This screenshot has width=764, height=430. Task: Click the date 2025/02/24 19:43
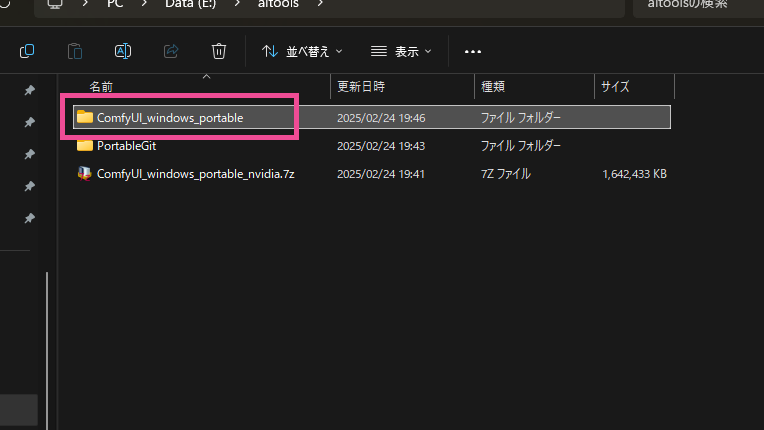[381, 146]
